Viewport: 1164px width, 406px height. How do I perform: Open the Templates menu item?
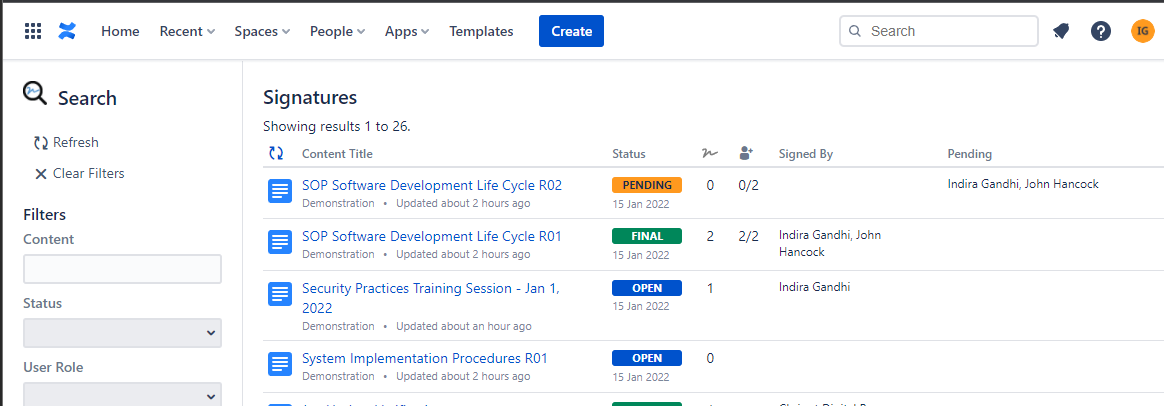coord(481,31)
